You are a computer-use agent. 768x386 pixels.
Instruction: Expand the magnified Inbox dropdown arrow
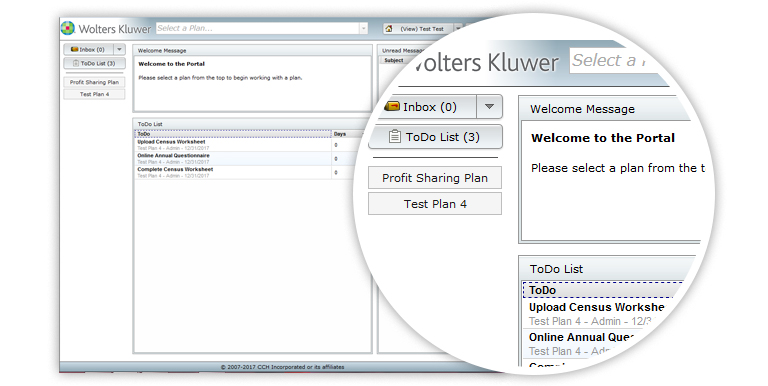[x=489, y=107]
